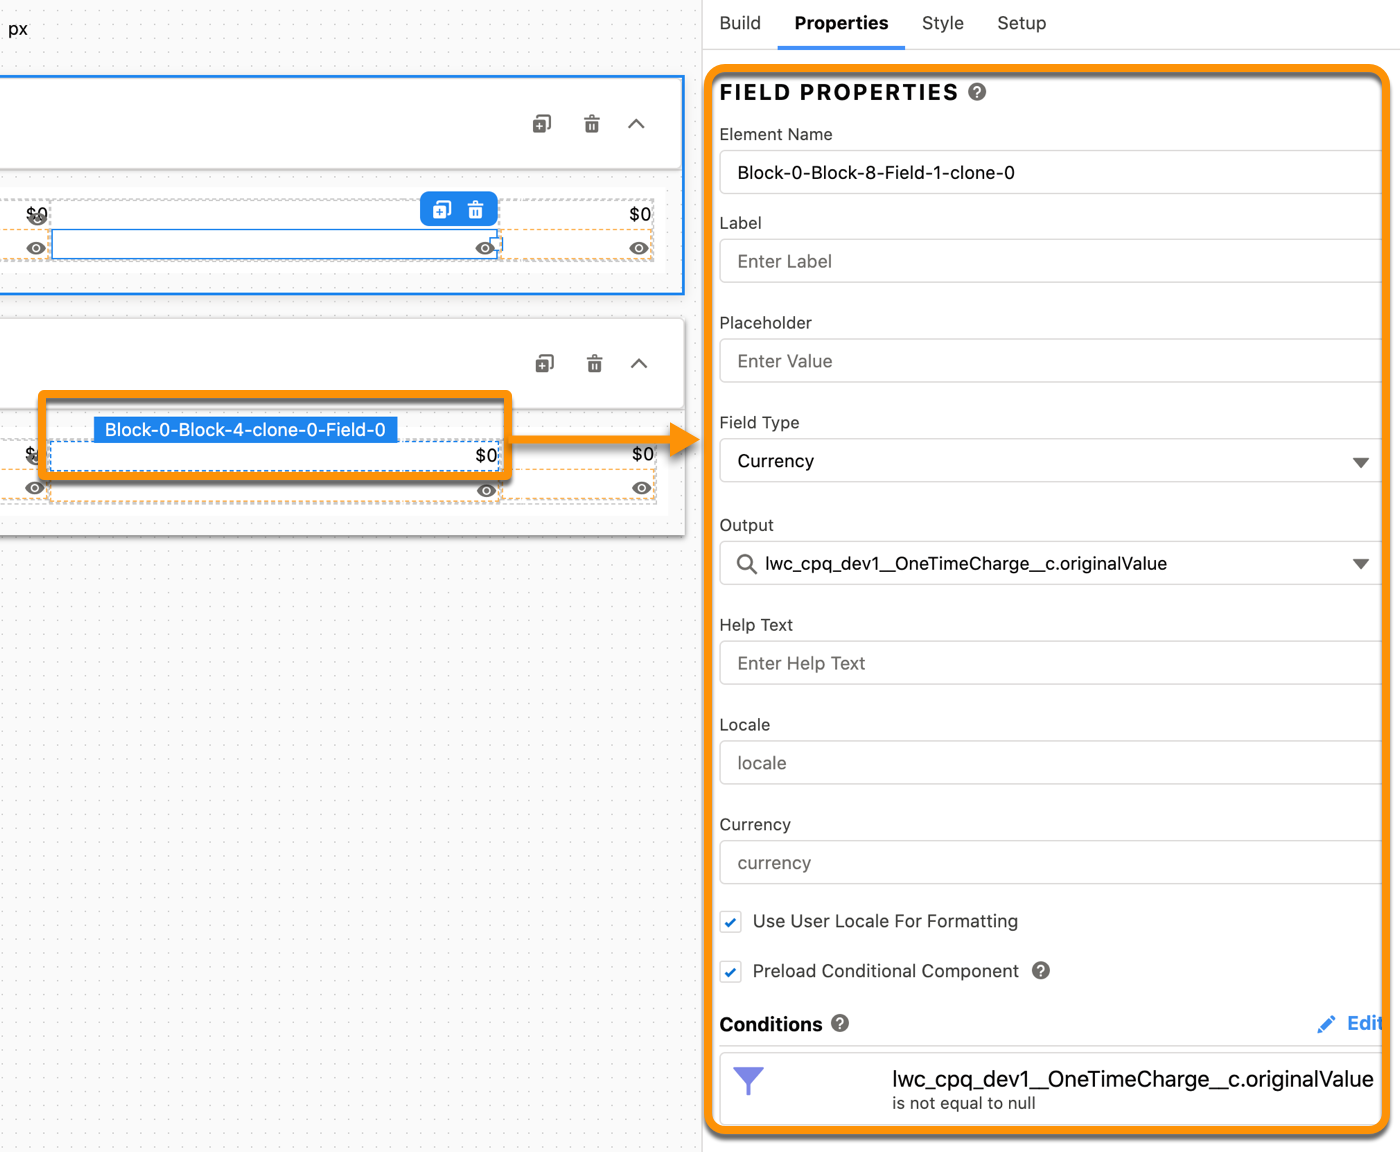This screenshot has height=1152, width=1400.
Task: Click 'is not equal to null' condition text
Action: pyautogui.click(x=964, y=1103)
